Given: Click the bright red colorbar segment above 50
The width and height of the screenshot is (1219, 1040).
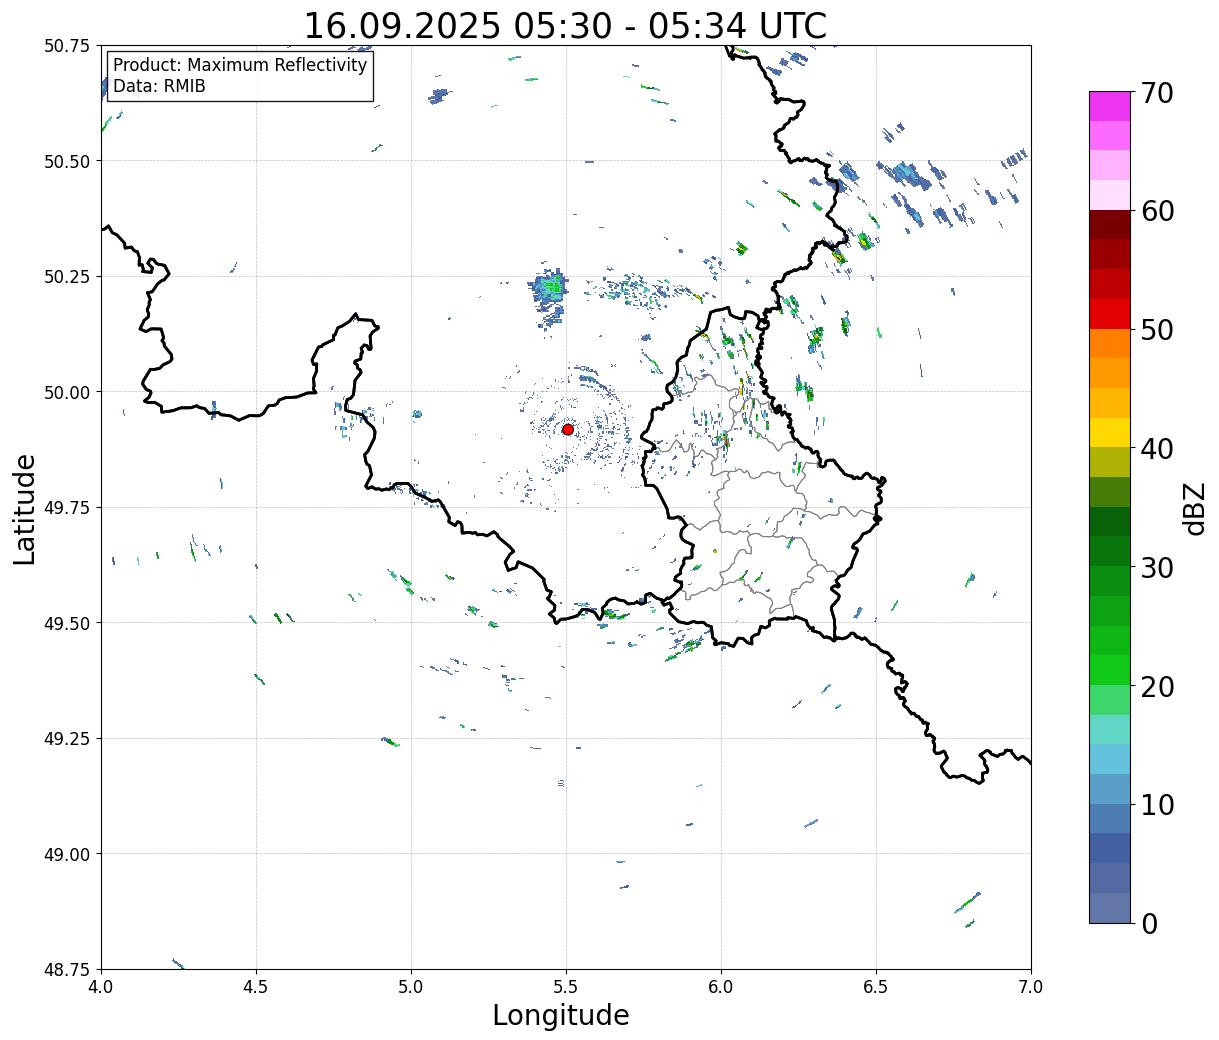Looking at the screenshot, I should (x=1110, y=314).
